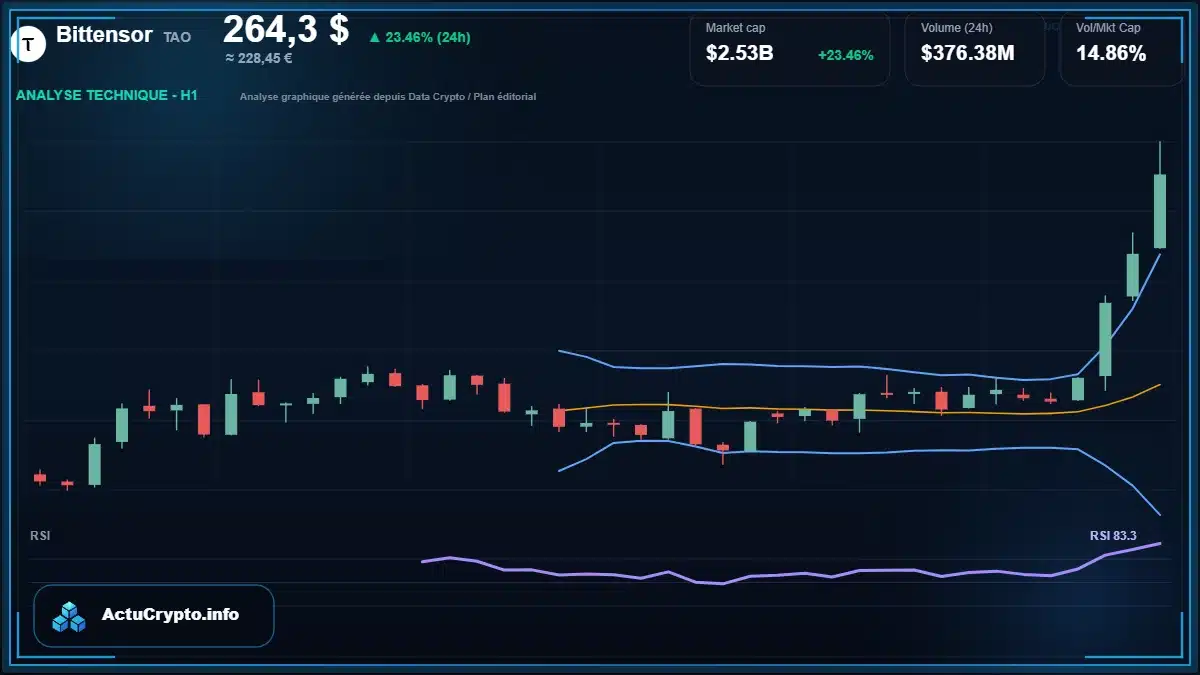
Task: Click the RSI 83.3 reading
Action: pos(1113,536)
